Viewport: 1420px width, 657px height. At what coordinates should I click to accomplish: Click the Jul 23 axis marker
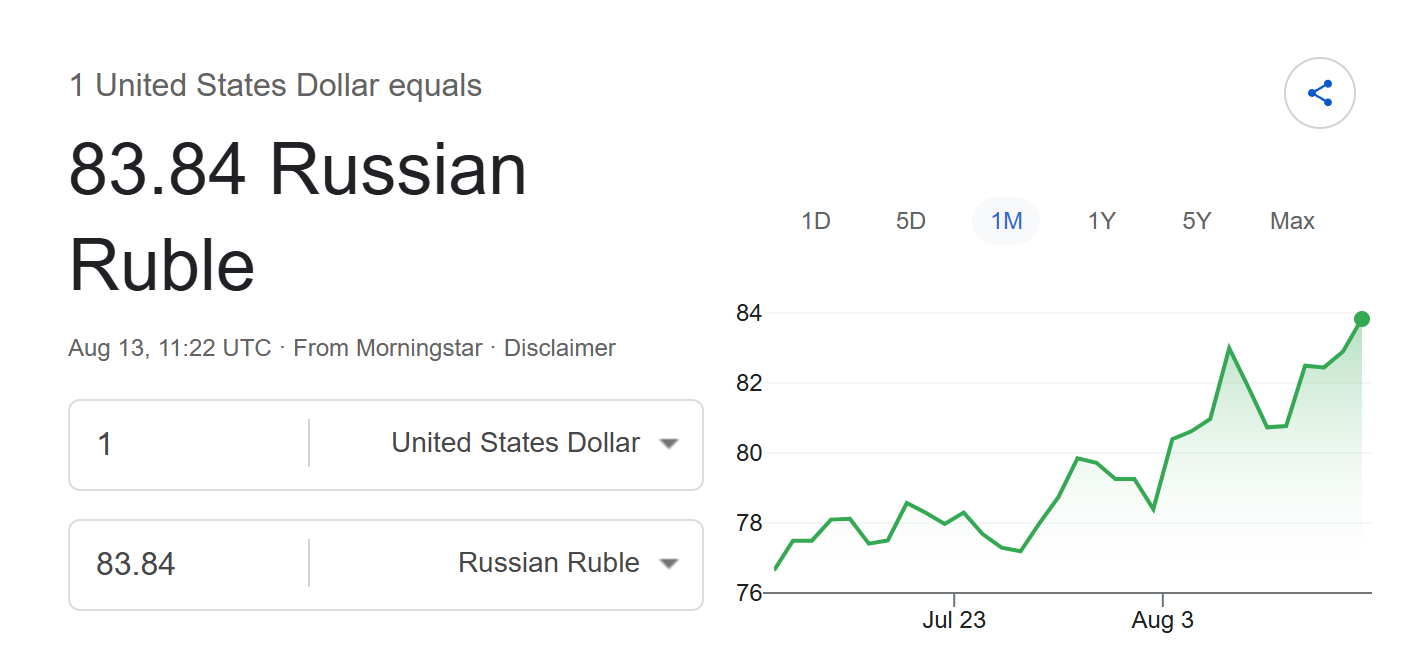pyautogui.click(x=953, y=620)
